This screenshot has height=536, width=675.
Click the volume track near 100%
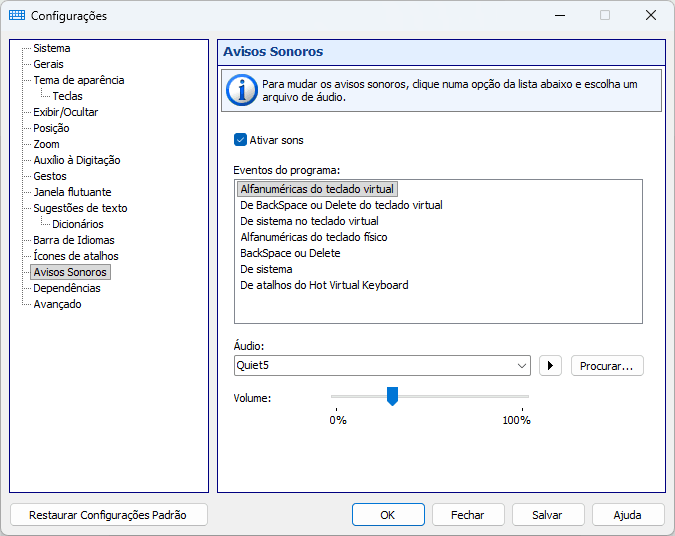click(520, 397)
